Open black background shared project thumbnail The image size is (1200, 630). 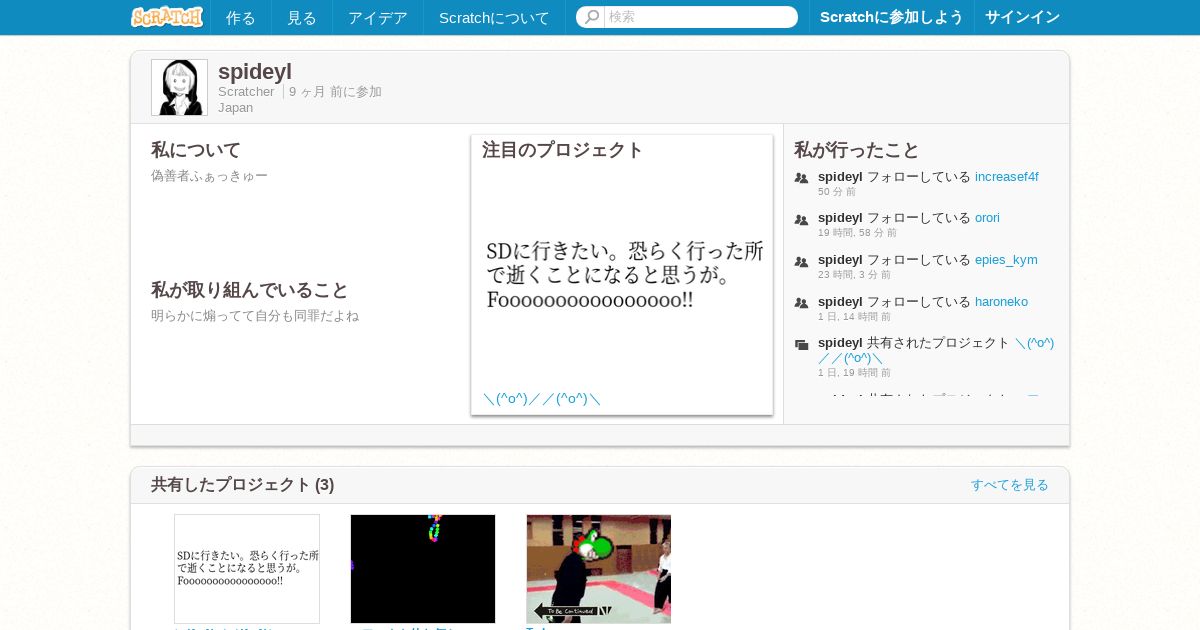click(x=423, y=569)
